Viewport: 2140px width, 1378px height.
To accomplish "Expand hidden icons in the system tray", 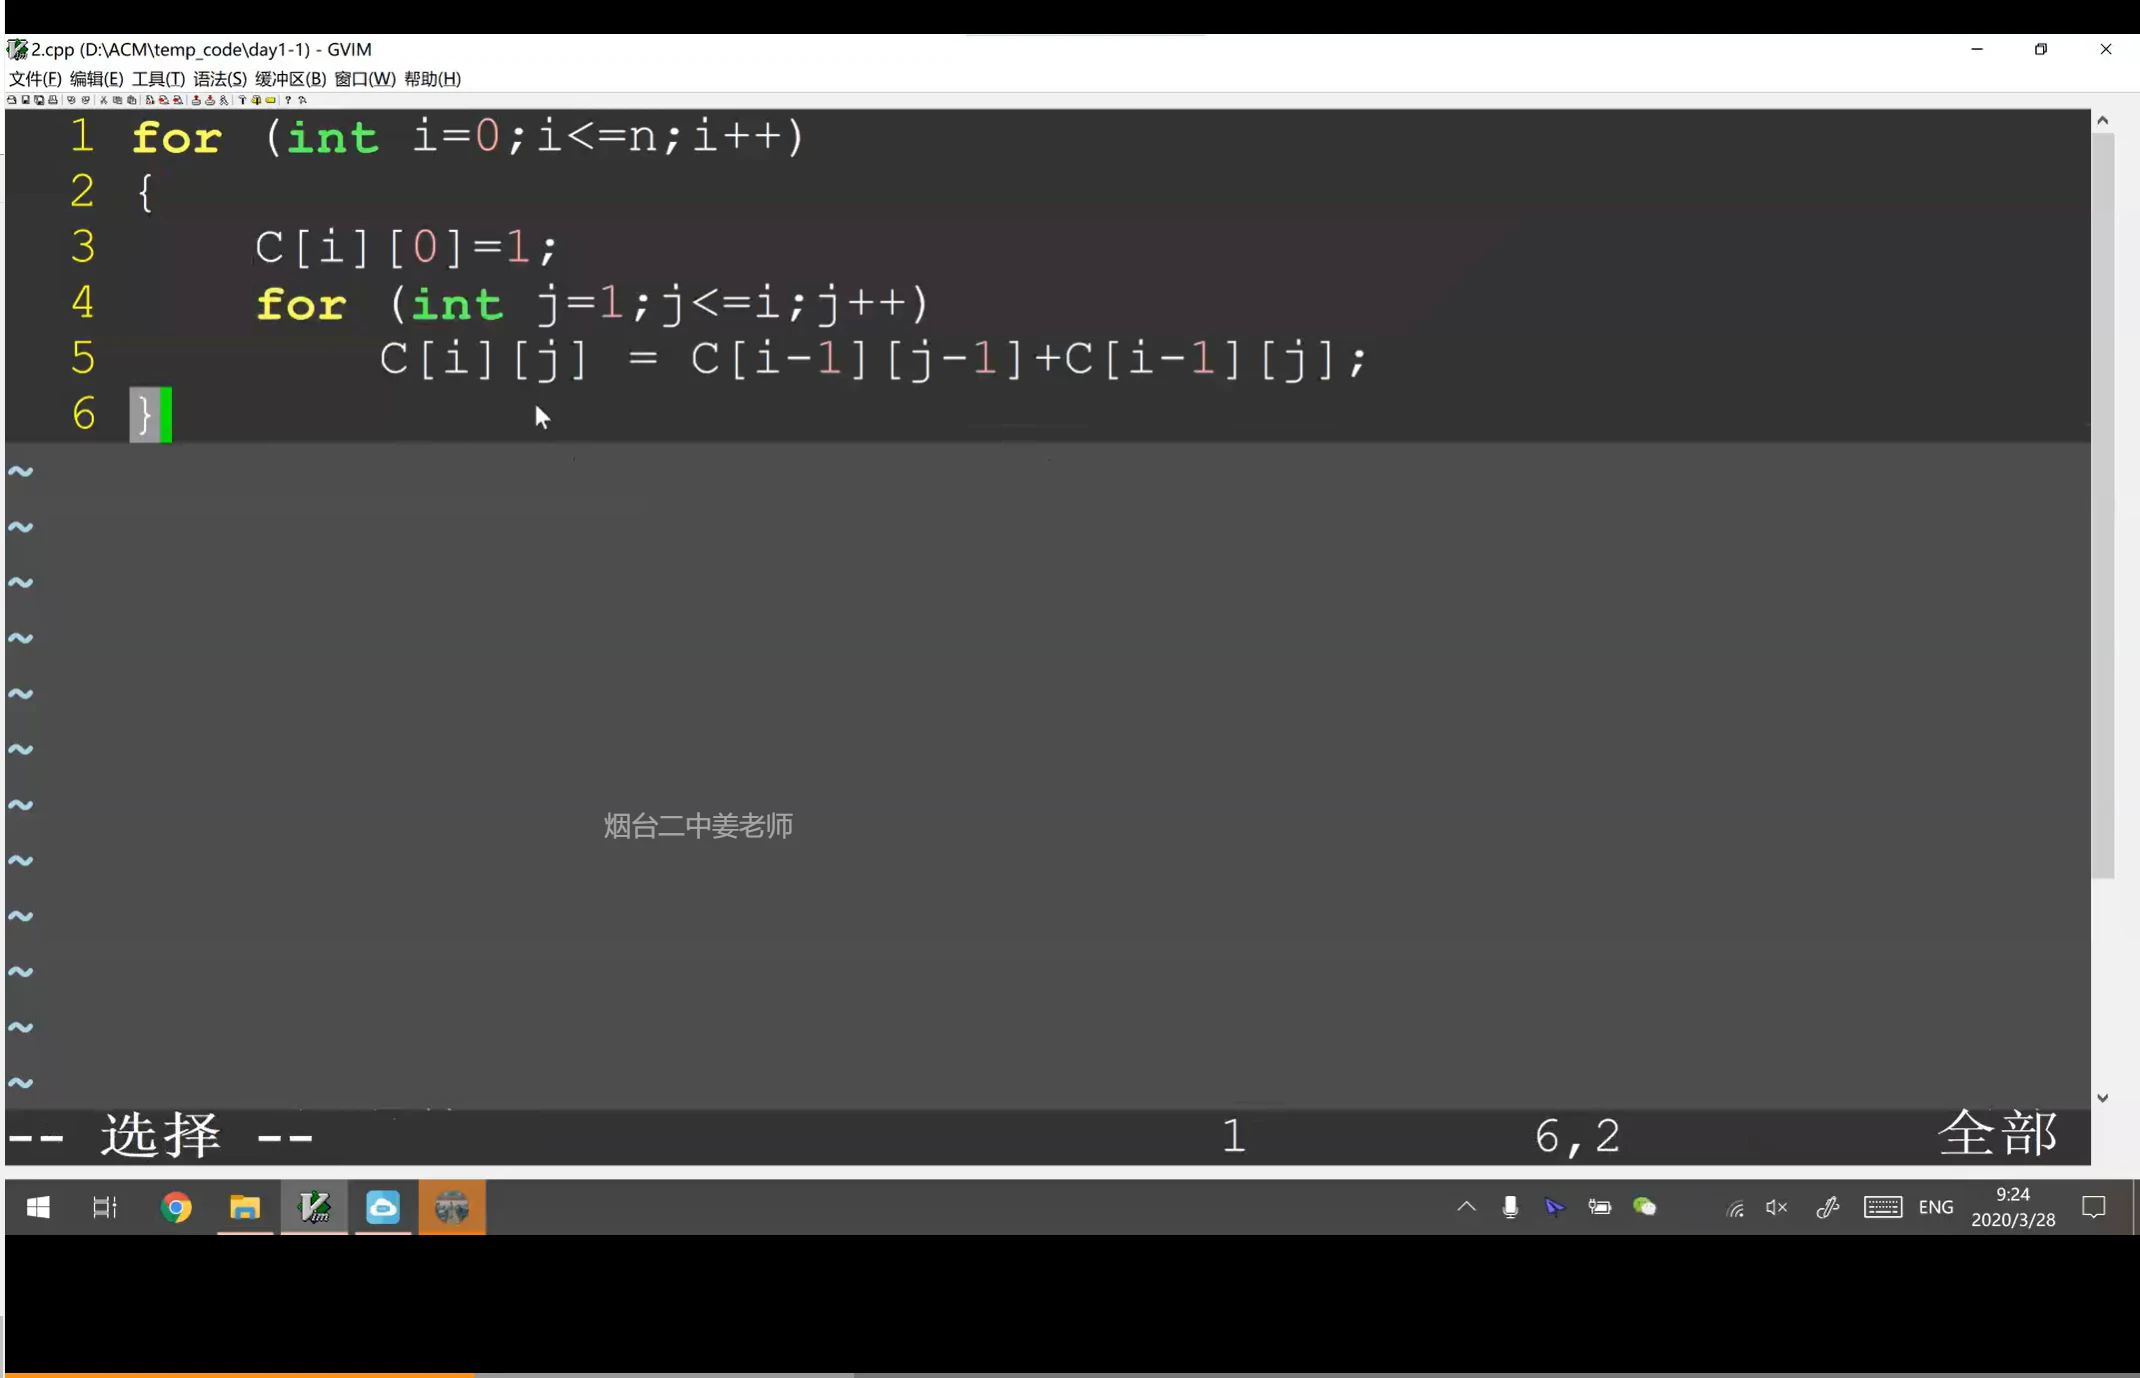I will pyautogui.click(x=1466, y=1208).
